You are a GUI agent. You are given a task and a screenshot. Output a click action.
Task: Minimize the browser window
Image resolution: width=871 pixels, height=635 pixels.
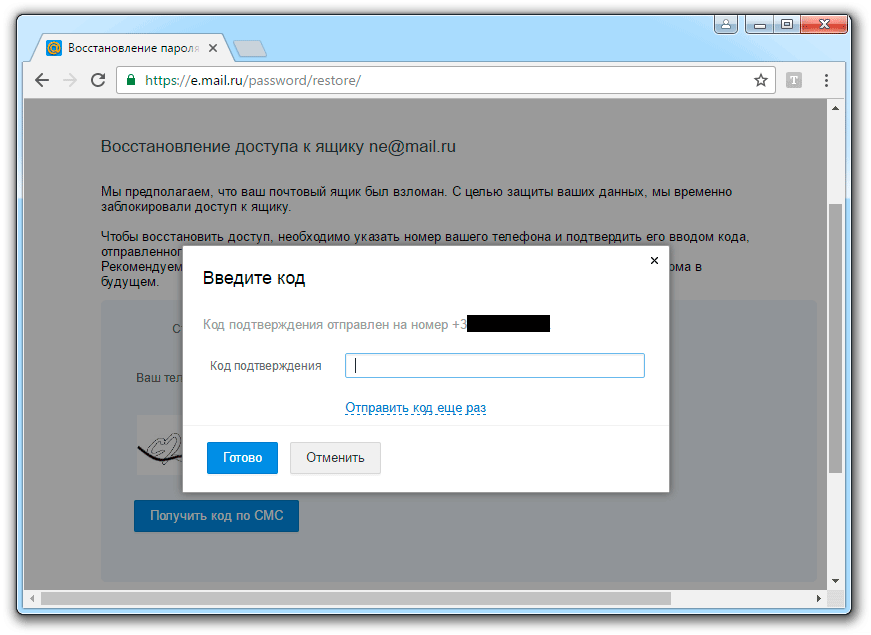pos(759,24)
